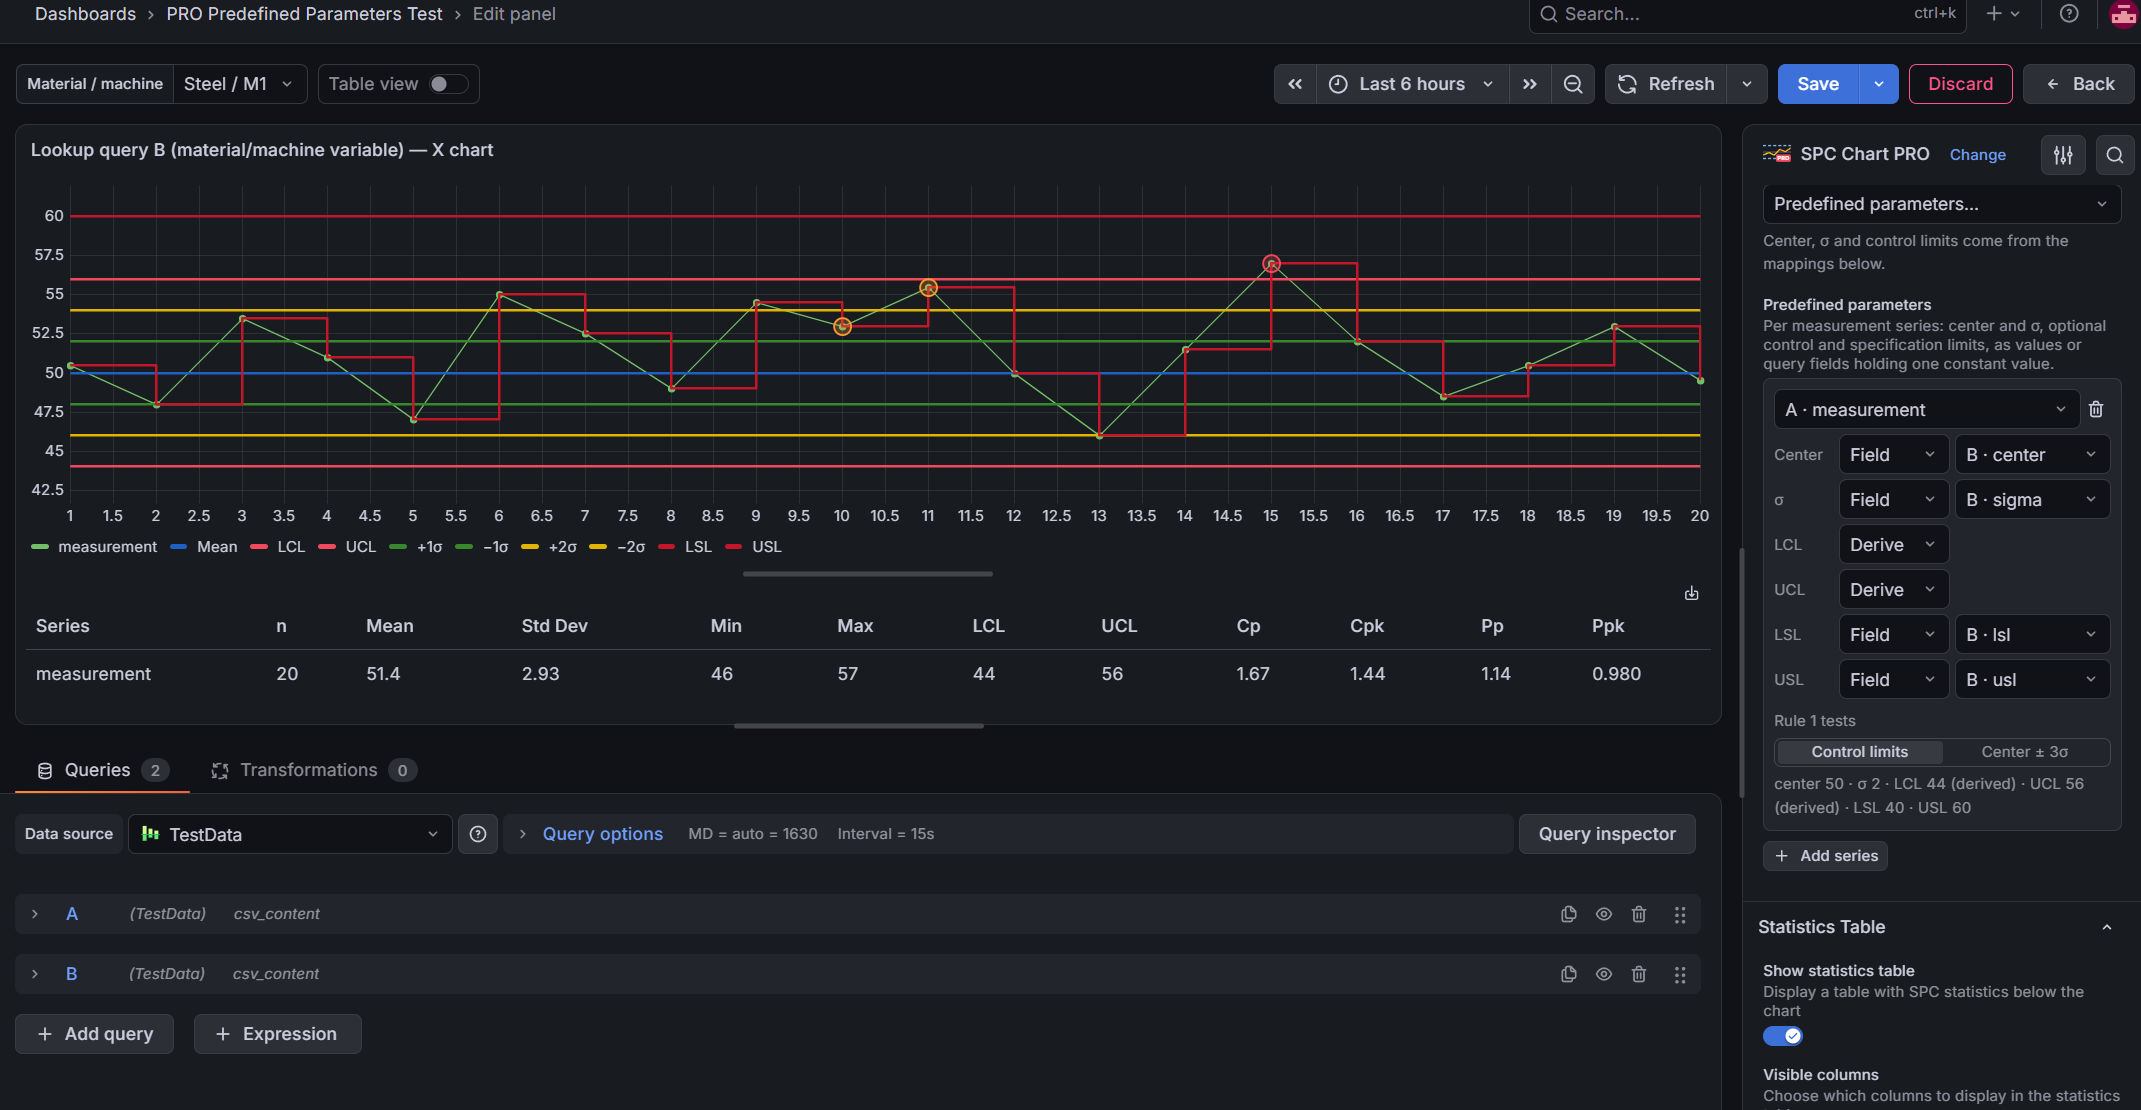The width and height of the screenshot is (2141, 1110).
Task: Click the Discard button
Action: tap(1960, 84)
